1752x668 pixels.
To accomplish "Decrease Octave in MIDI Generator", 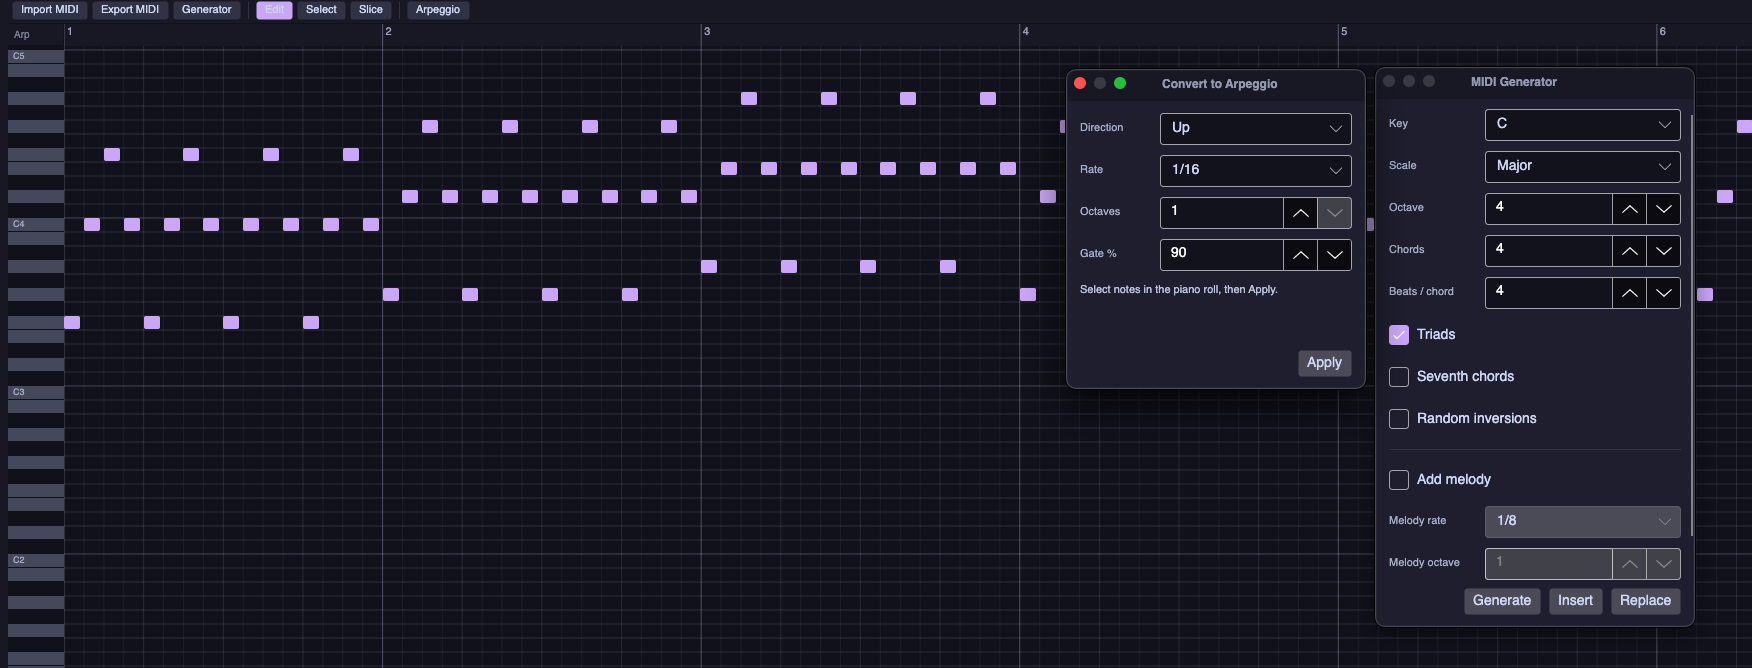I will 1663,209.
